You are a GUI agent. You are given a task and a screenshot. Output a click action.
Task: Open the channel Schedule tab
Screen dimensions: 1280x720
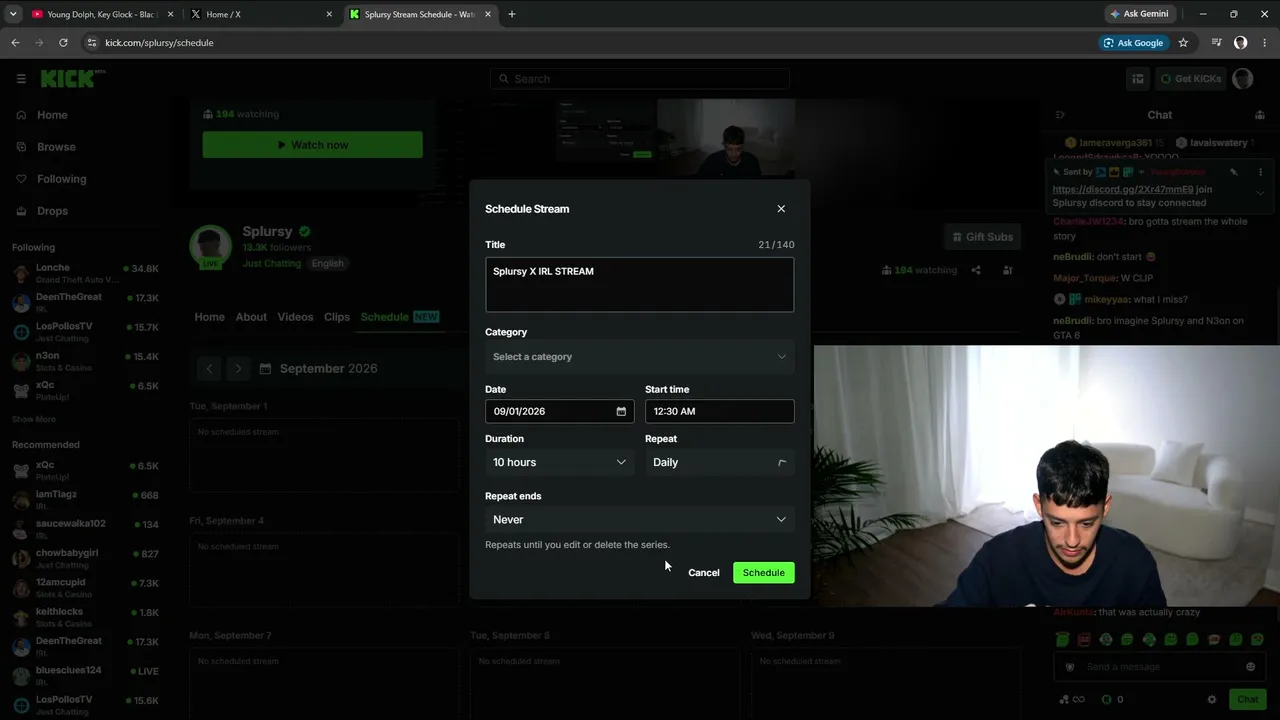pyautogui.click(x=400, y=317)
